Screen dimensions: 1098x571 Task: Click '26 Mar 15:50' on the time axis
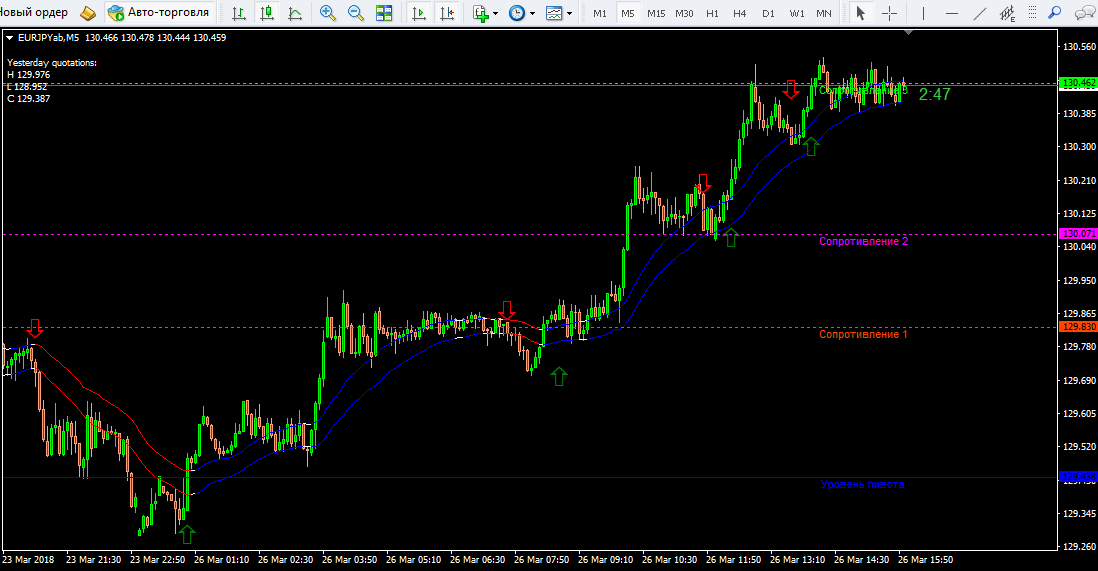click(x=925, y=560)
